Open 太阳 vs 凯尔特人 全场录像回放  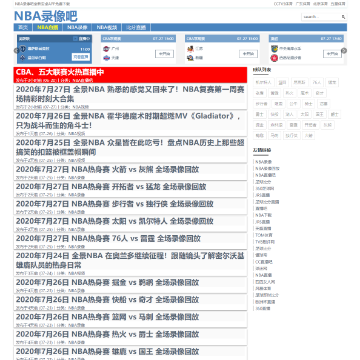[x=115, y=221]
